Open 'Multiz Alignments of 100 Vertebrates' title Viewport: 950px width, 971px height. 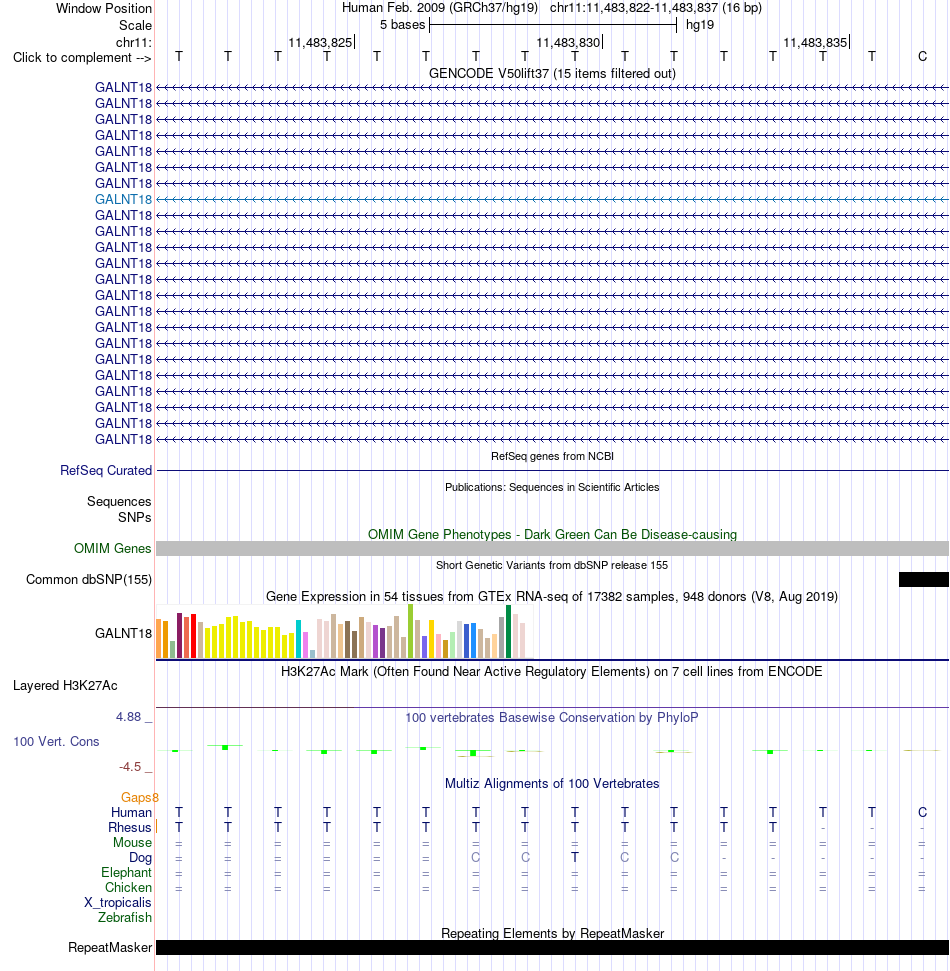click(552, 784)
